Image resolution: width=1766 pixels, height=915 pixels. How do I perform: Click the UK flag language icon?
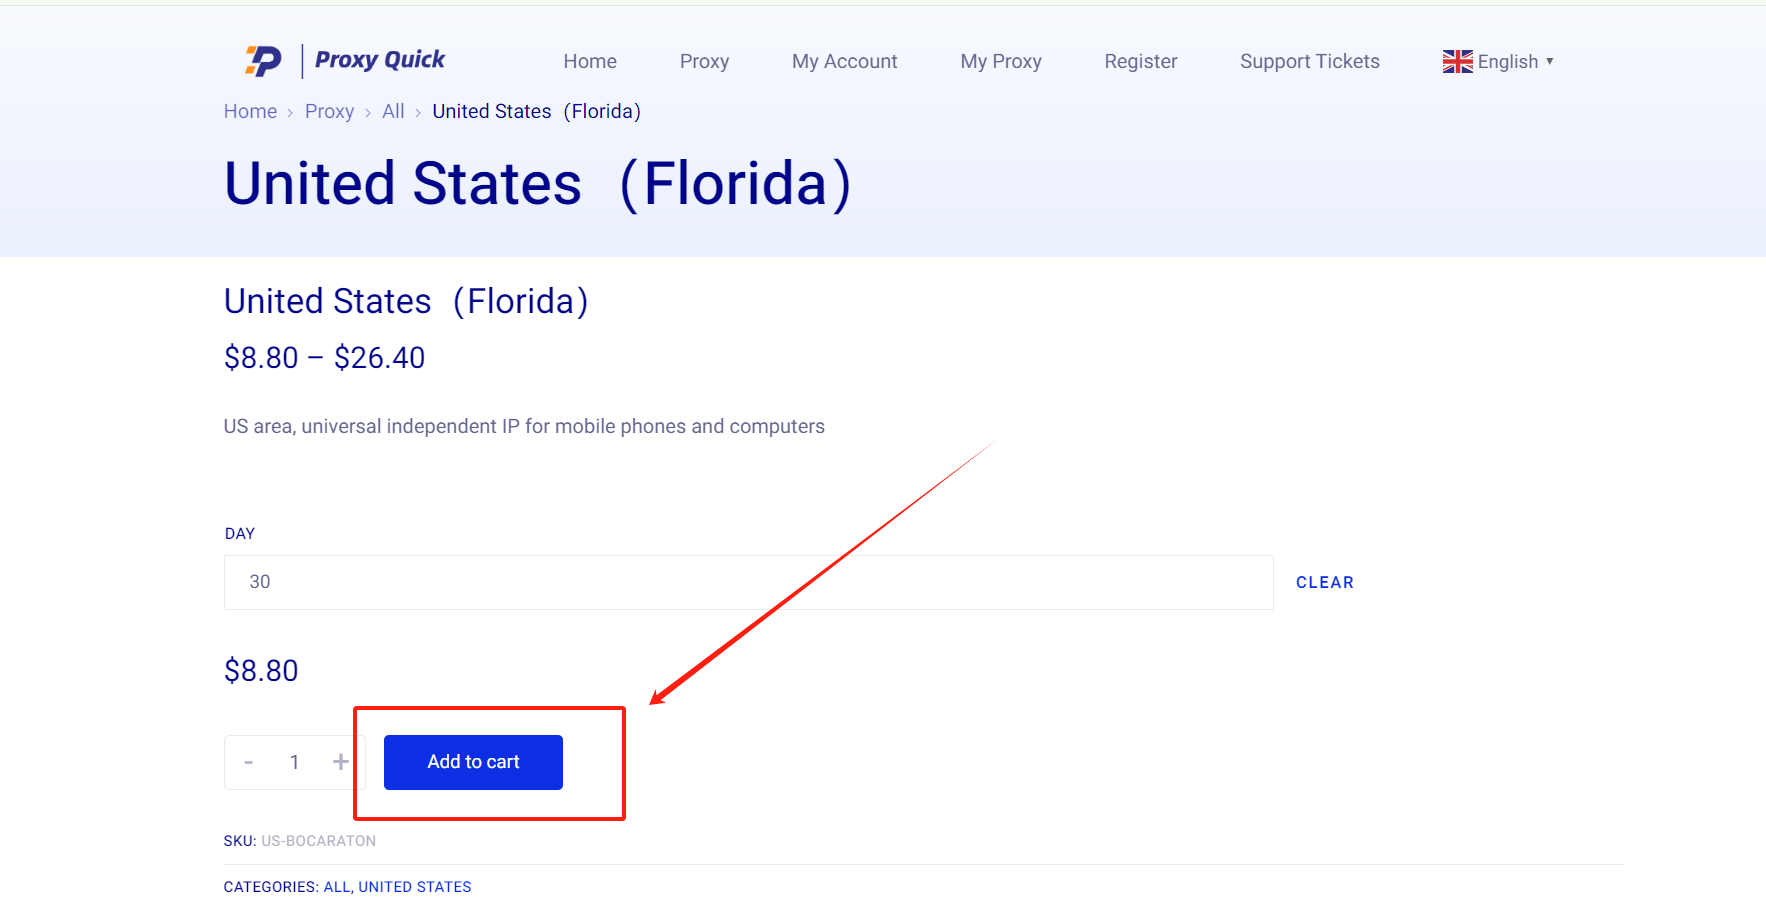pos(1457,61)
